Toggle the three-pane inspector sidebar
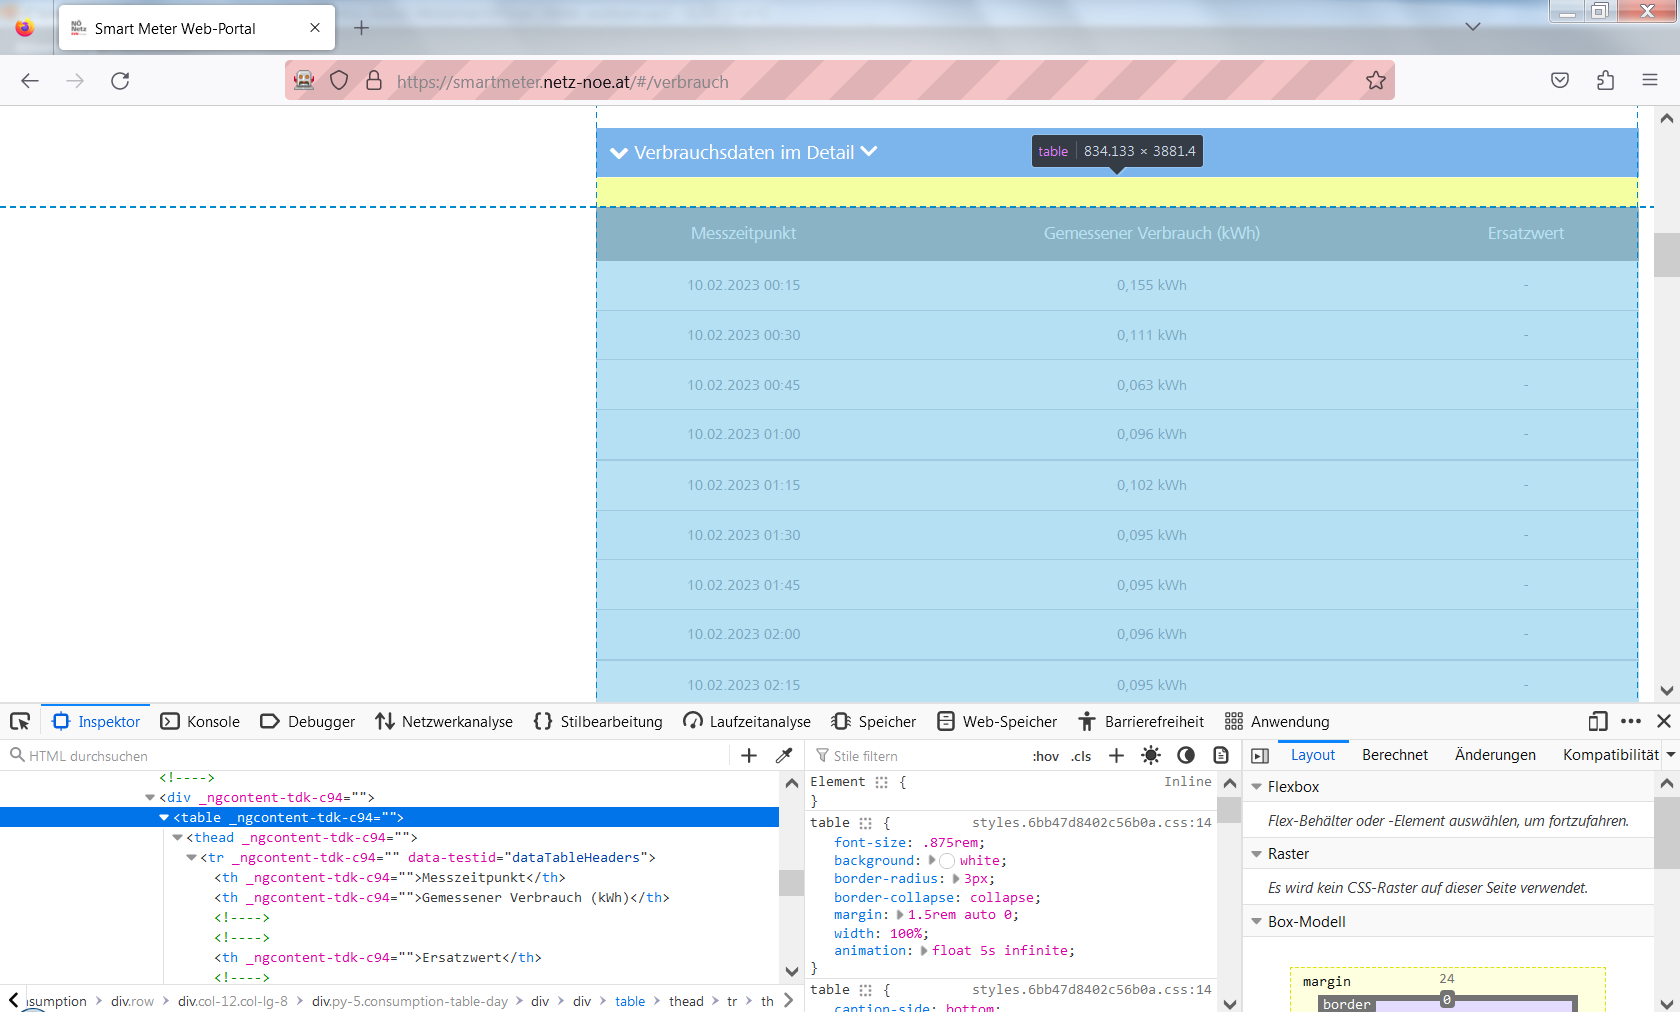The image size is (1680, 1012). [x=1260, y=756]
